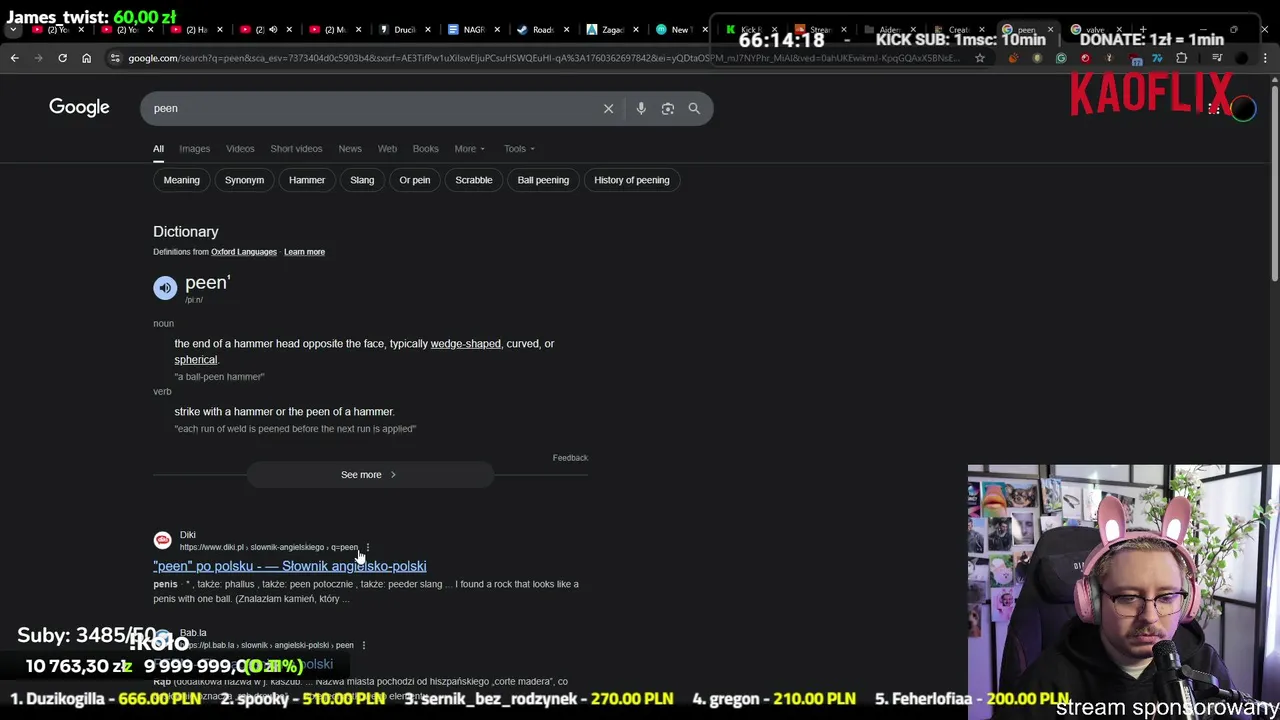The height and width of the screenshot is (720, 1280).
Task: Search by image with the camera lens icon
Action: tap(668, 108)
